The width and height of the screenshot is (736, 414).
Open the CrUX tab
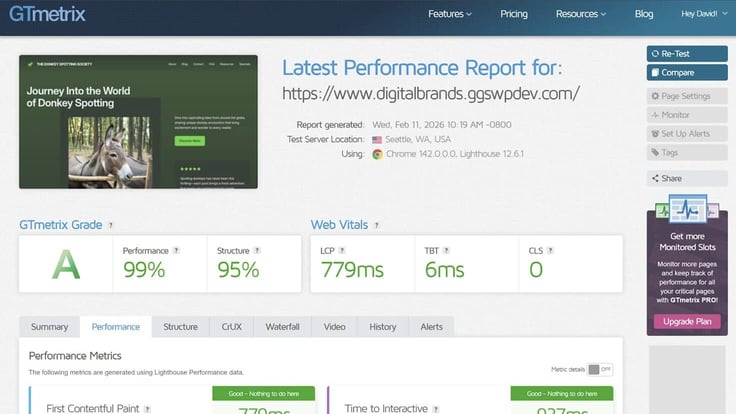pyautogui.click(x=231, y=327)
